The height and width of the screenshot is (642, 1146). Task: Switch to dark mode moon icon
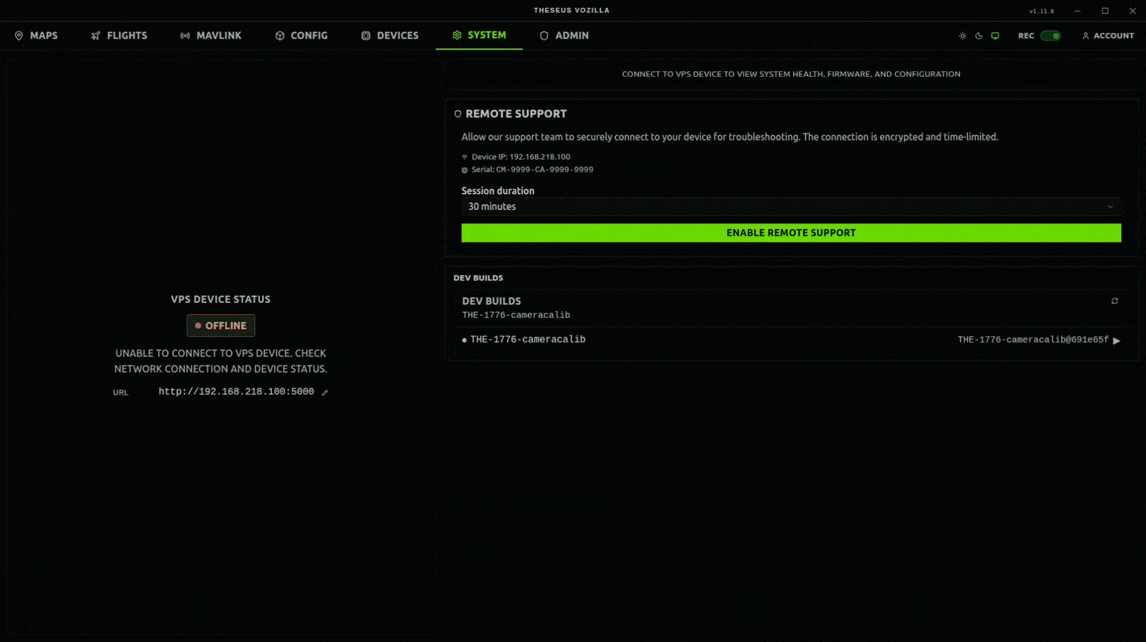point(979,36)
